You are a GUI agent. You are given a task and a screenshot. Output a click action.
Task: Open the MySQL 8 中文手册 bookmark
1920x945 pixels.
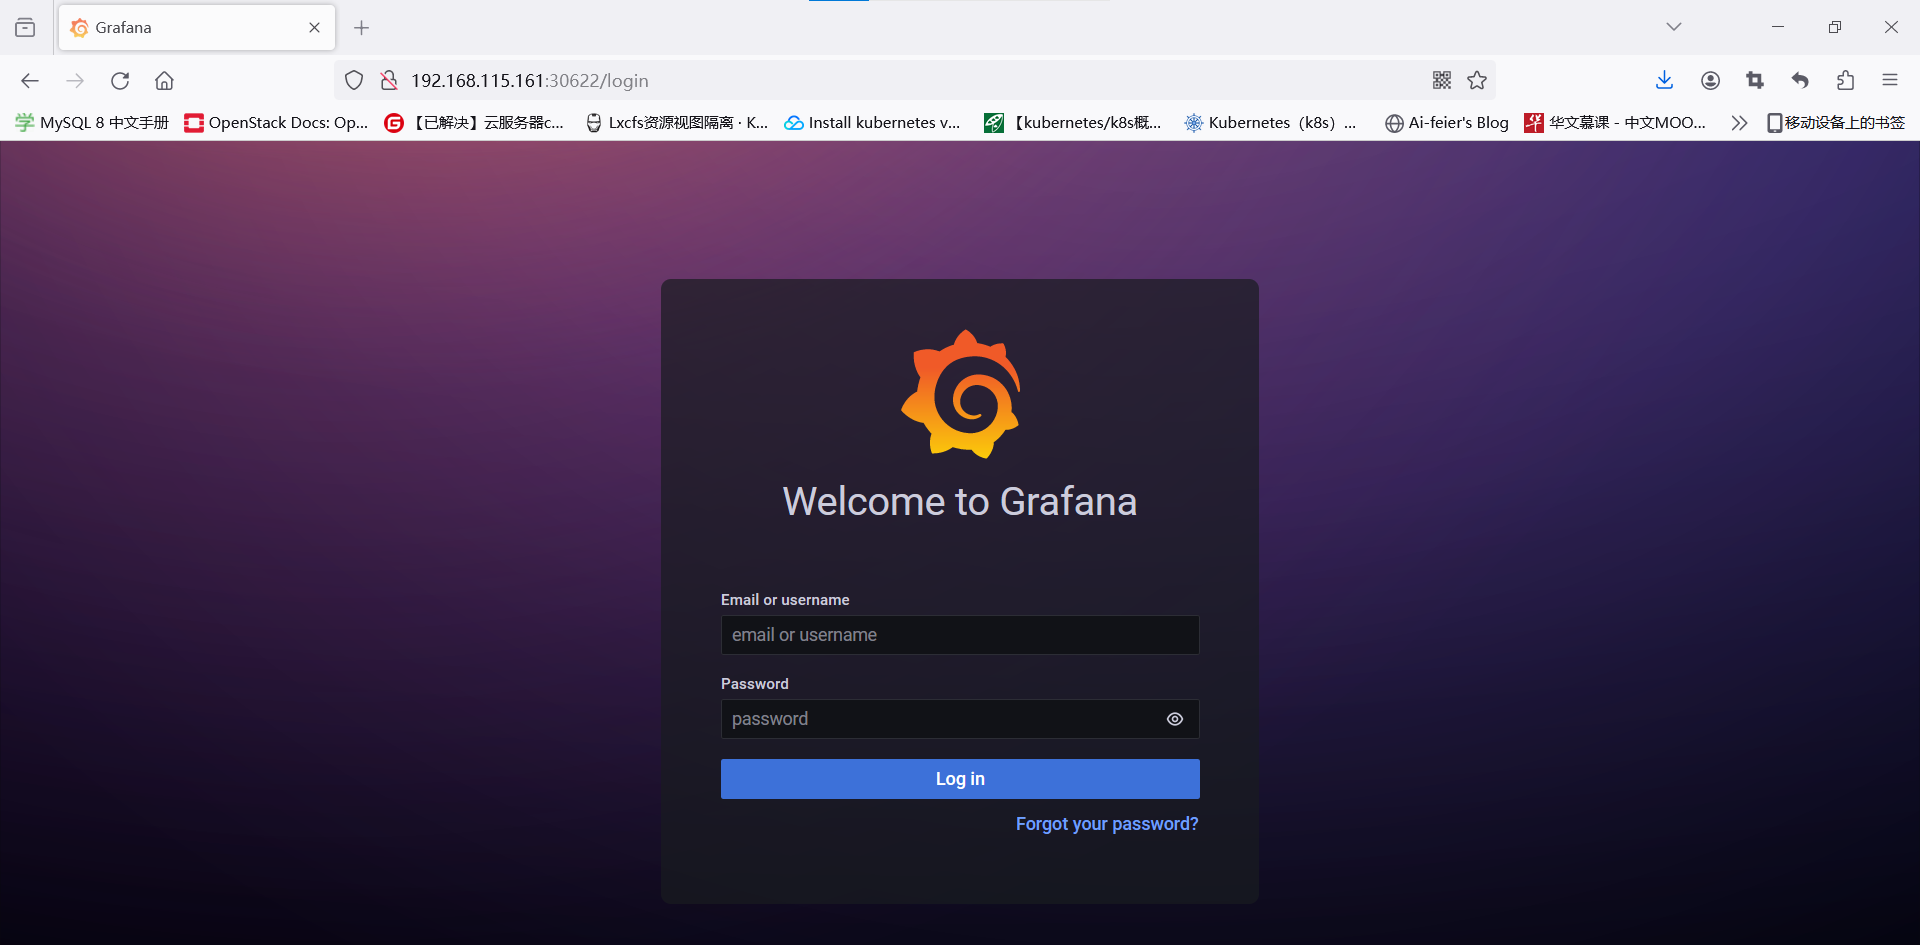click(92, 123)
